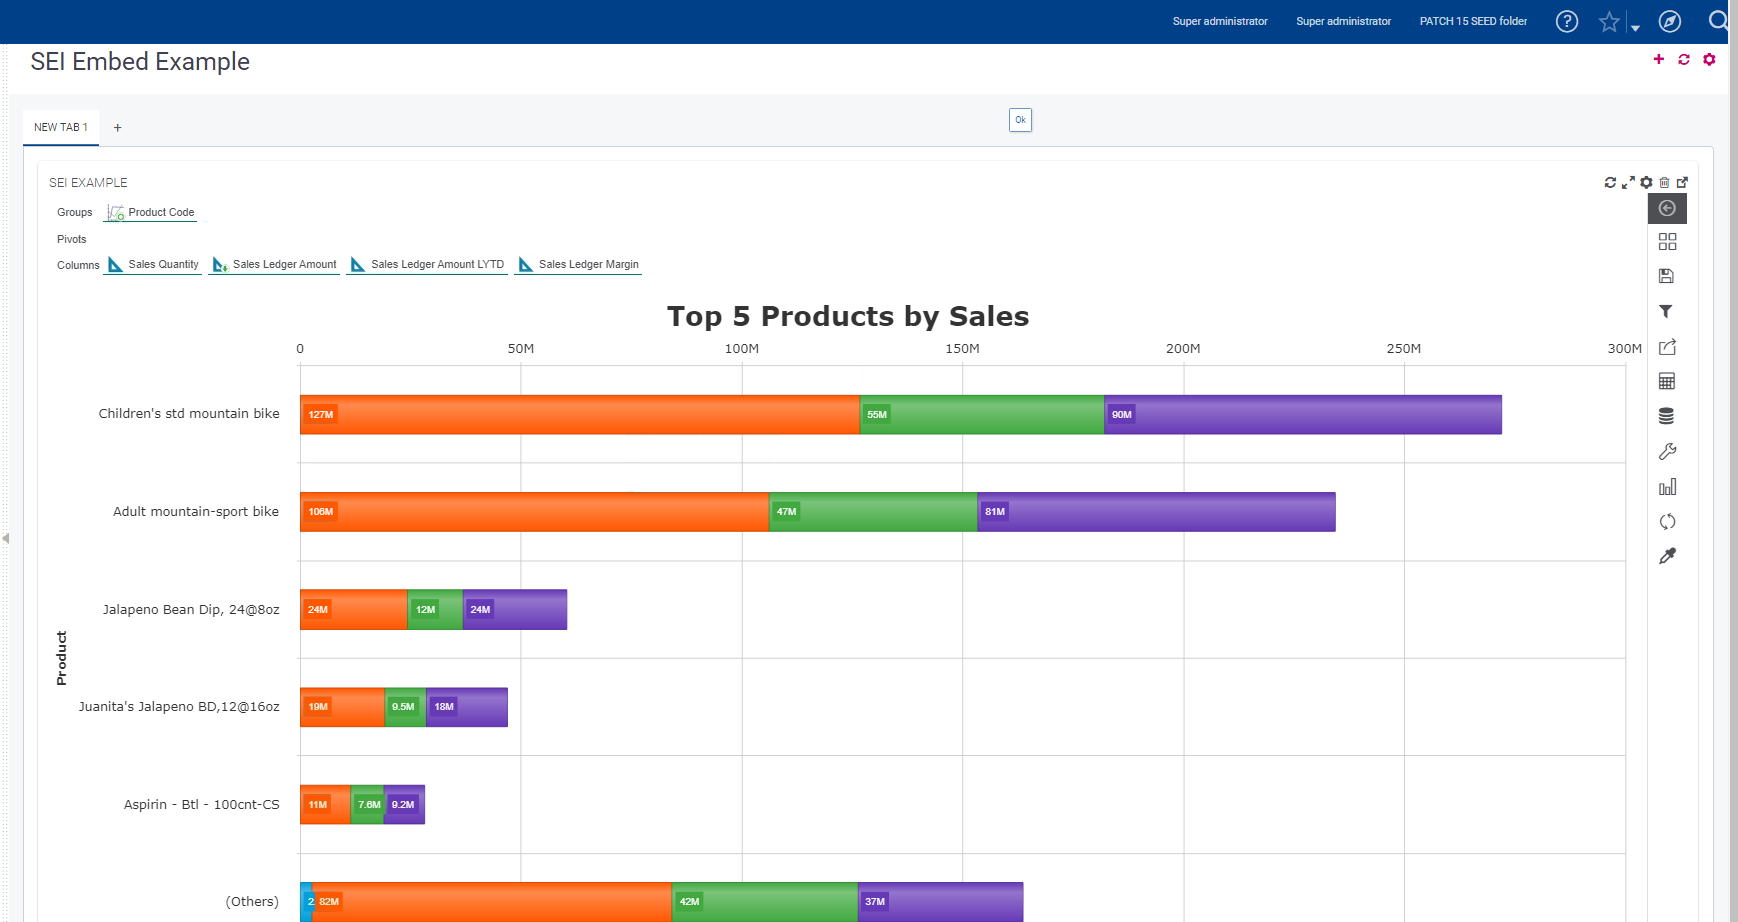
Task: Open the four-square grid view icon
Action: [x=1666, y=242]
